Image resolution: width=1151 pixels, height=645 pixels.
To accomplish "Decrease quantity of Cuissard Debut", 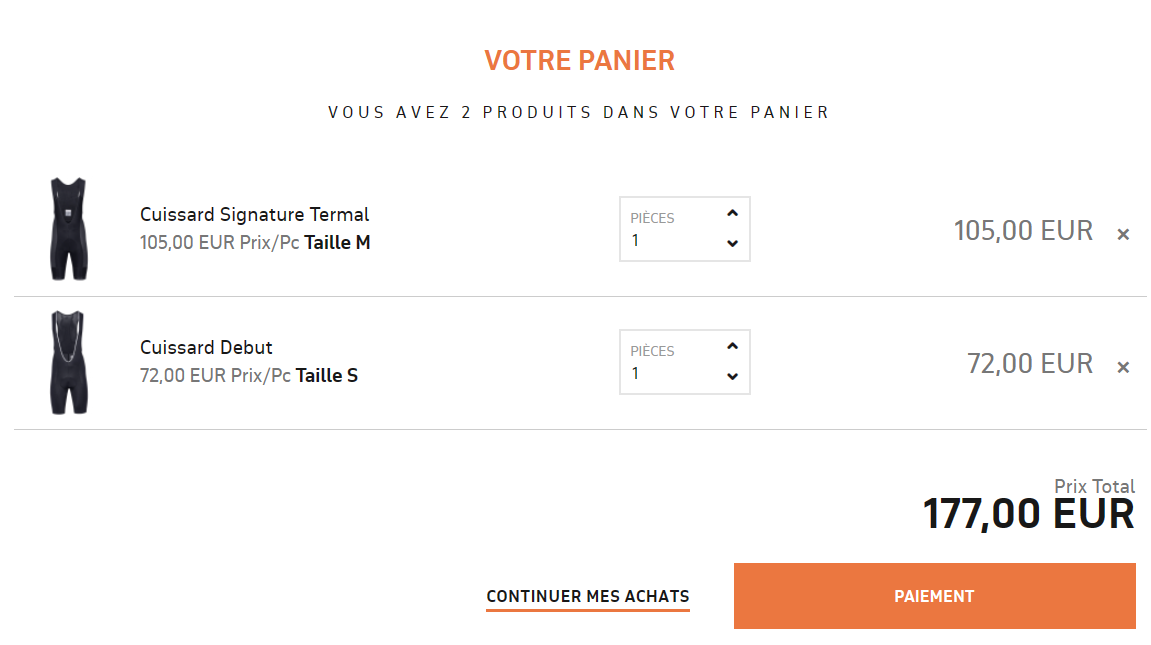I will click(x=732, y=376).
